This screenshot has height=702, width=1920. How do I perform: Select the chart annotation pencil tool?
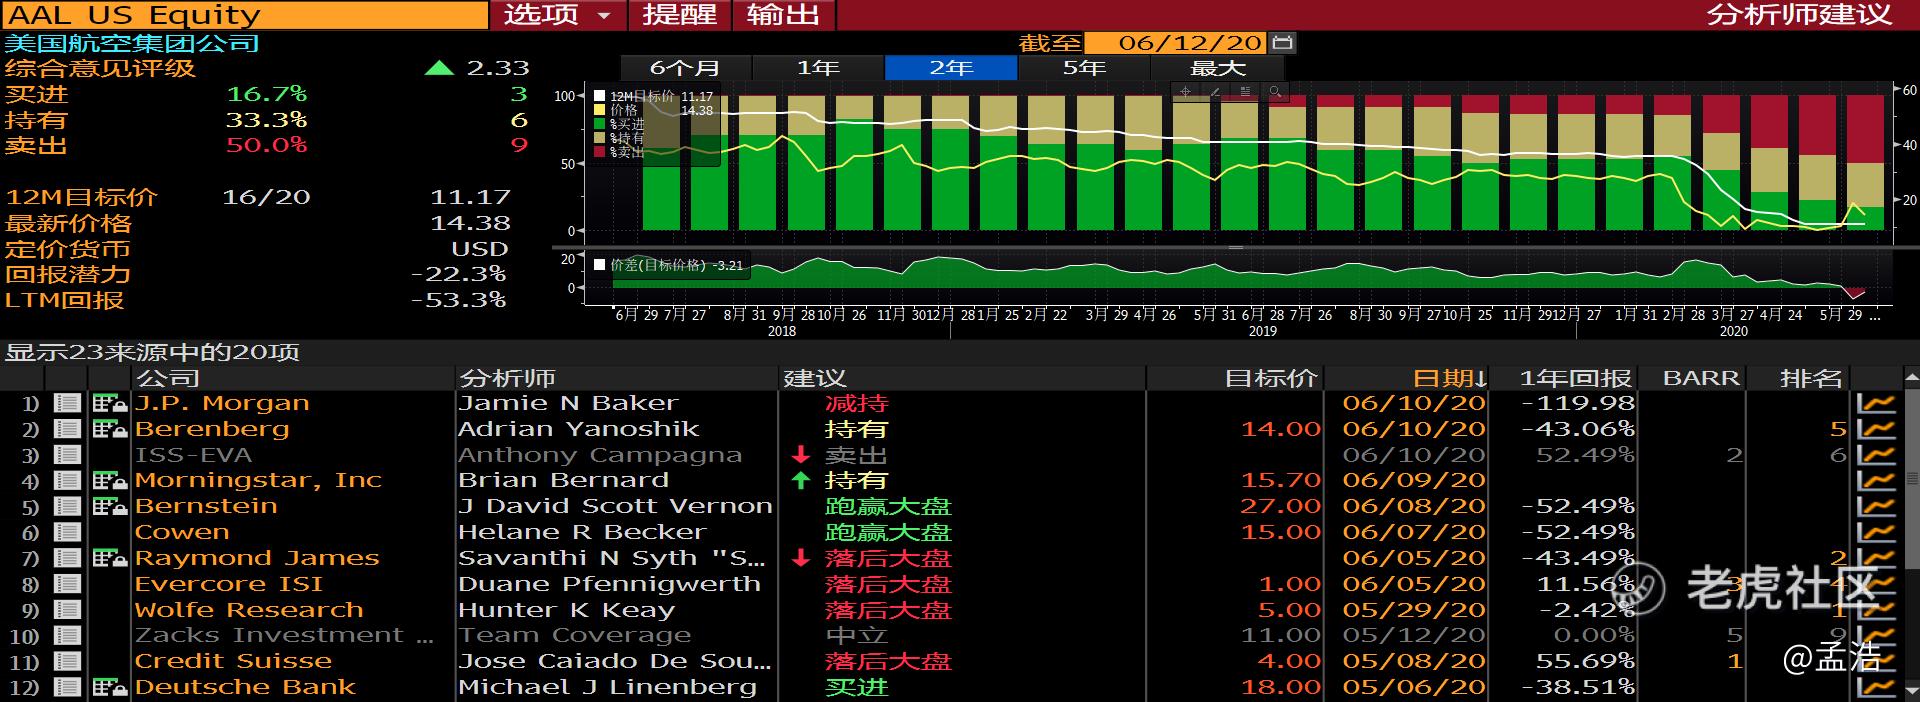click(1215, 92)
